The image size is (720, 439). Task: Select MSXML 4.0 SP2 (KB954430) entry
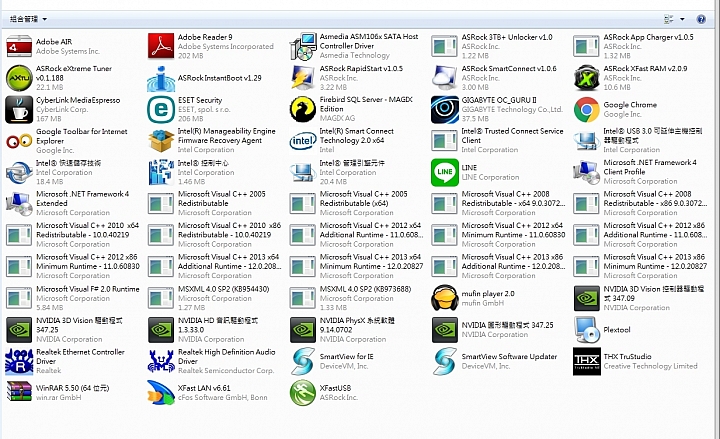click(209, 298)
